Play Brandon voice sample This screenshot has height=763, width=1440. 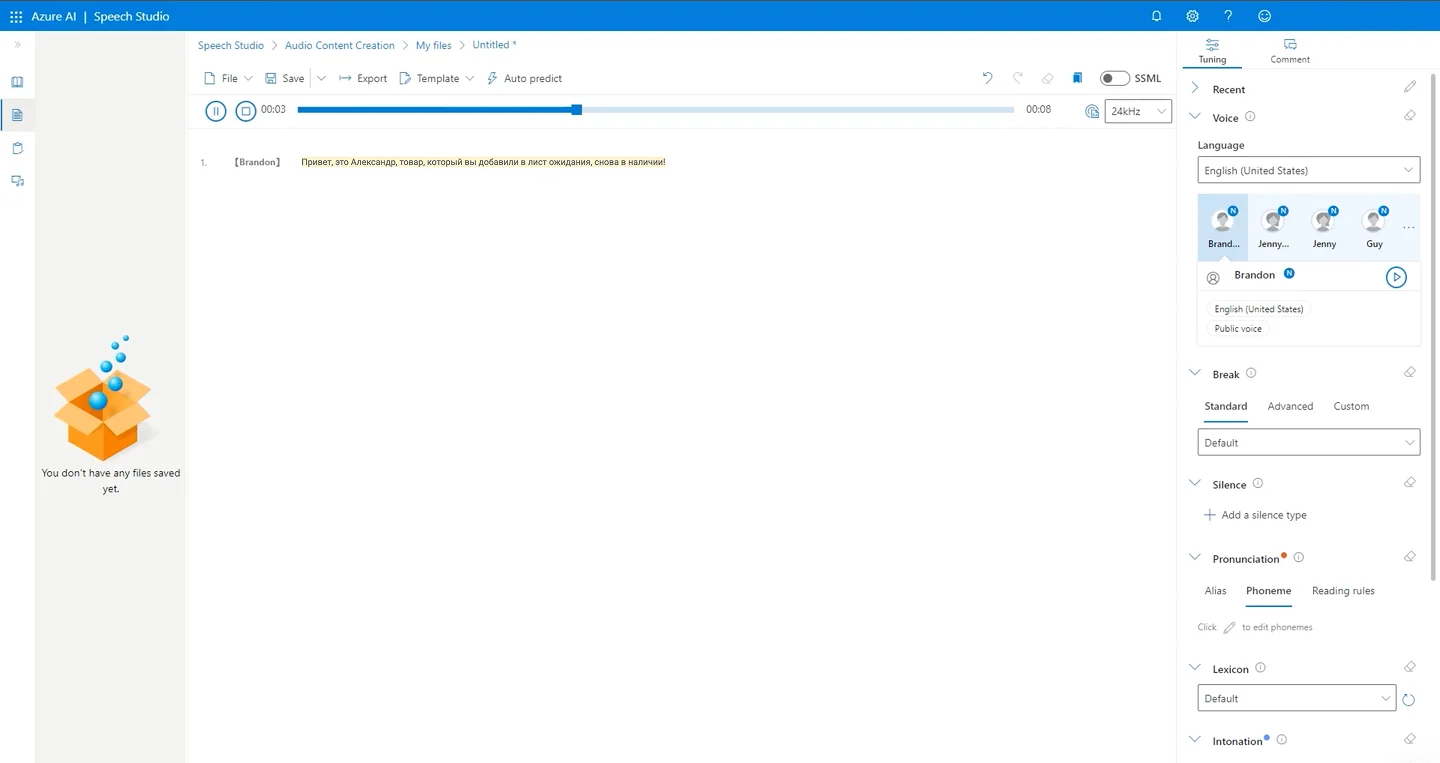(x=1396, y=277)
